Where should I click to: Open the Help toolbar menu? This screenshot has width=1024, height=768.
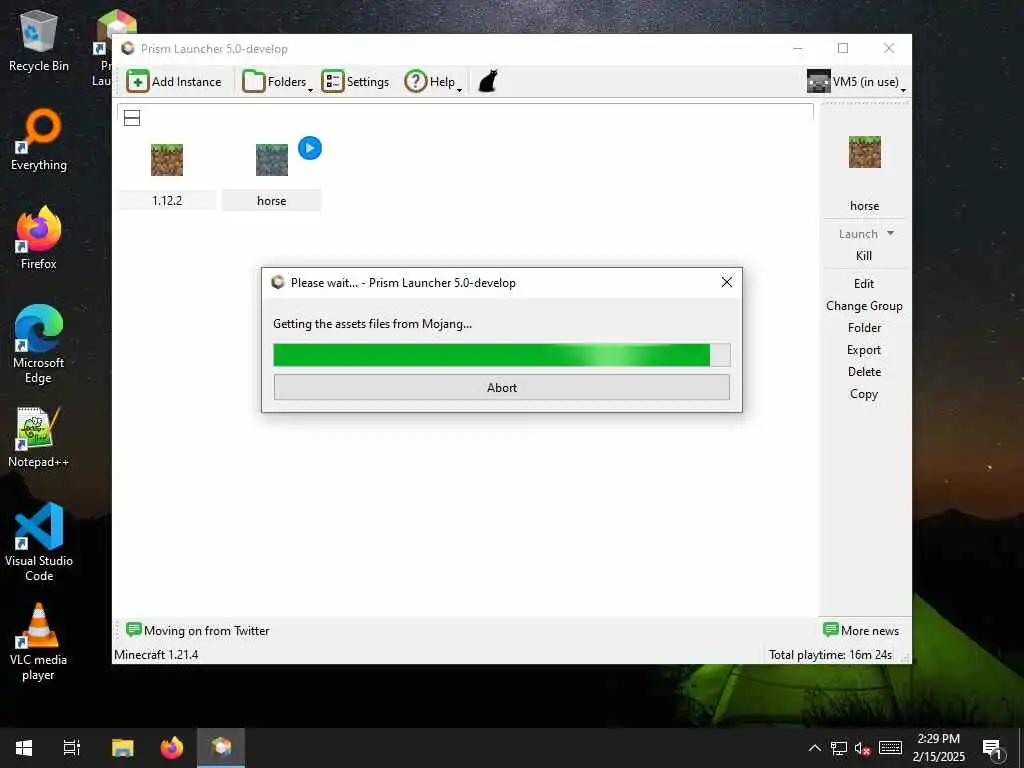pos(433,82)
